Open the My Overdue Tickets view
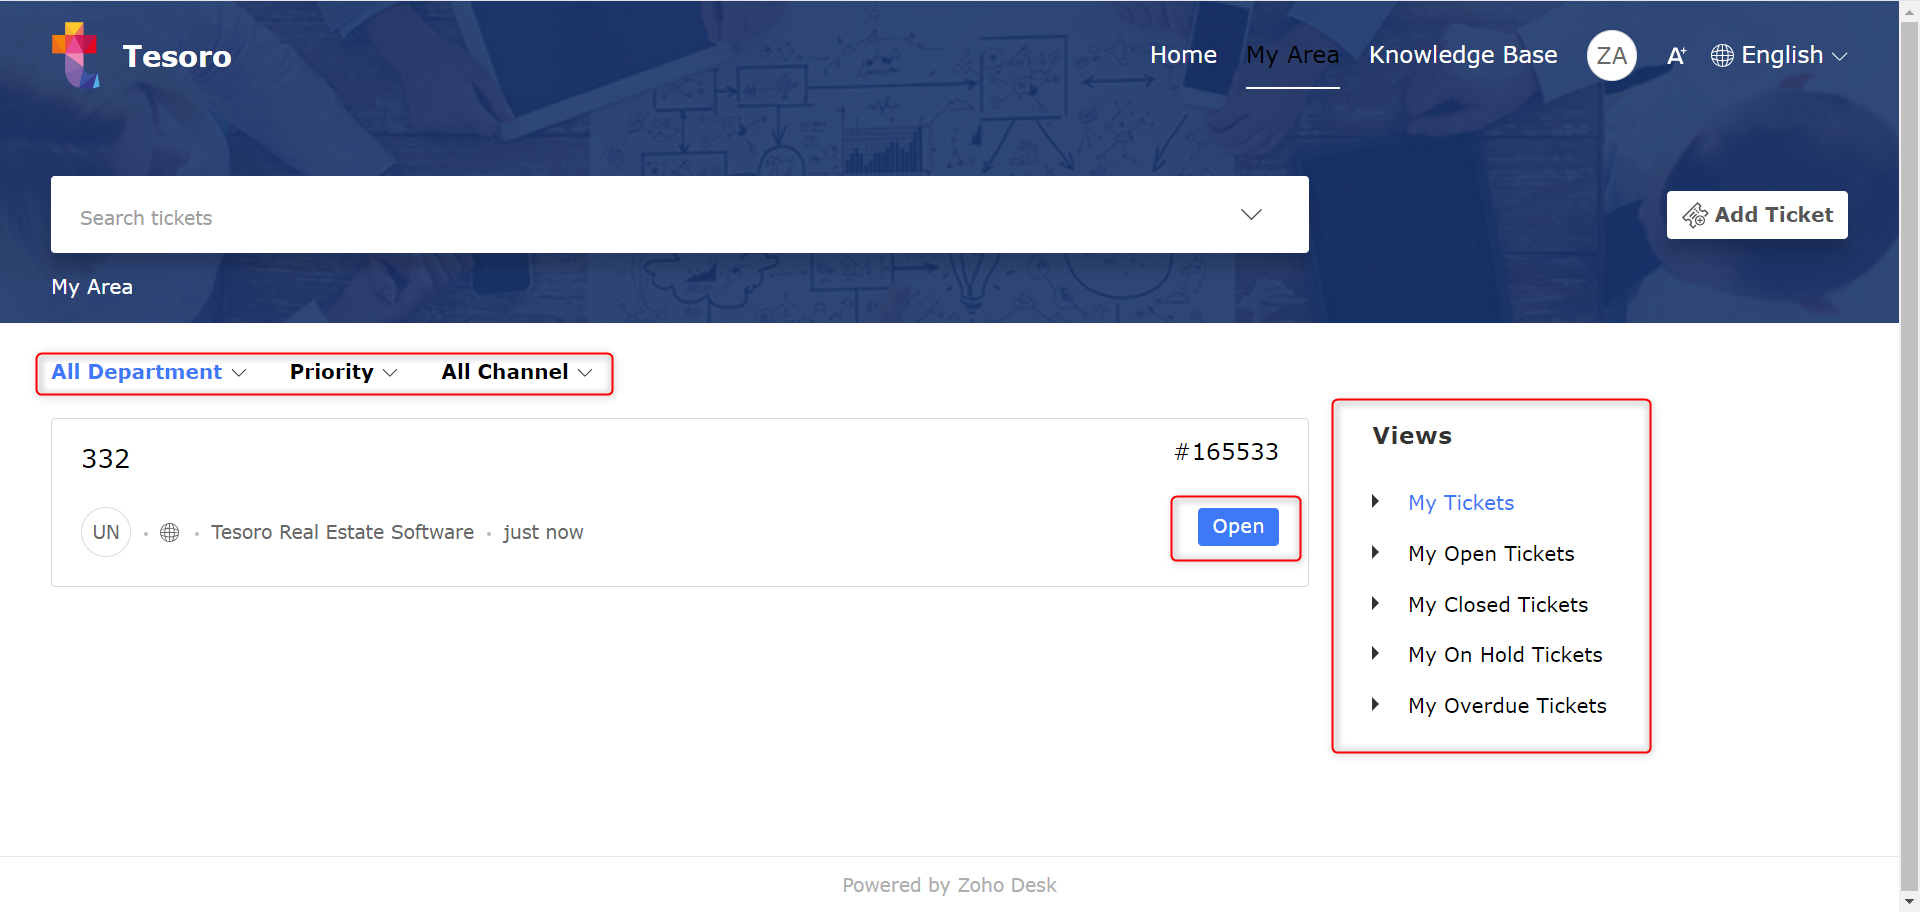 [1507, 706]
